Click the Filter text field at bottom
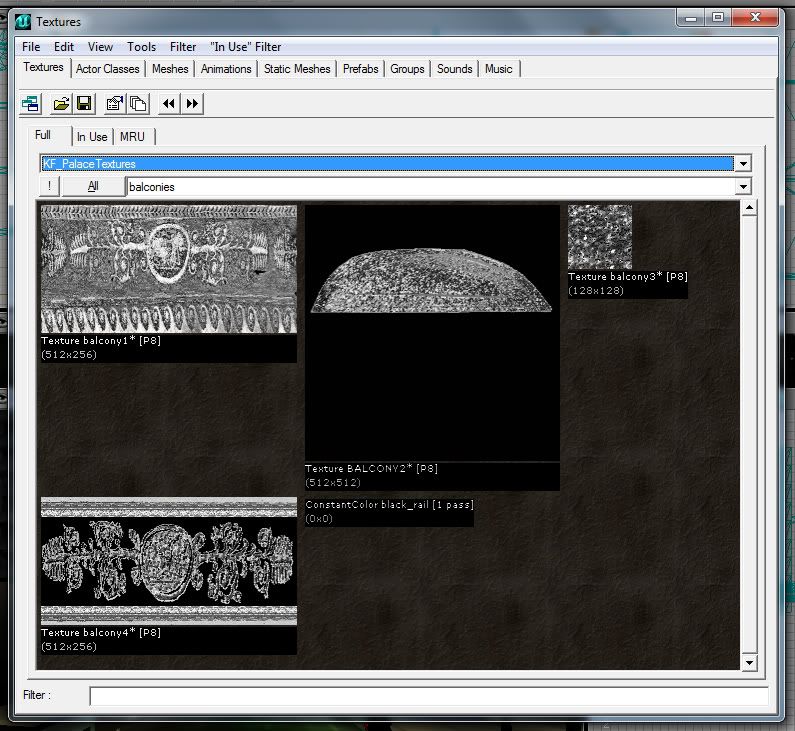 428,696
